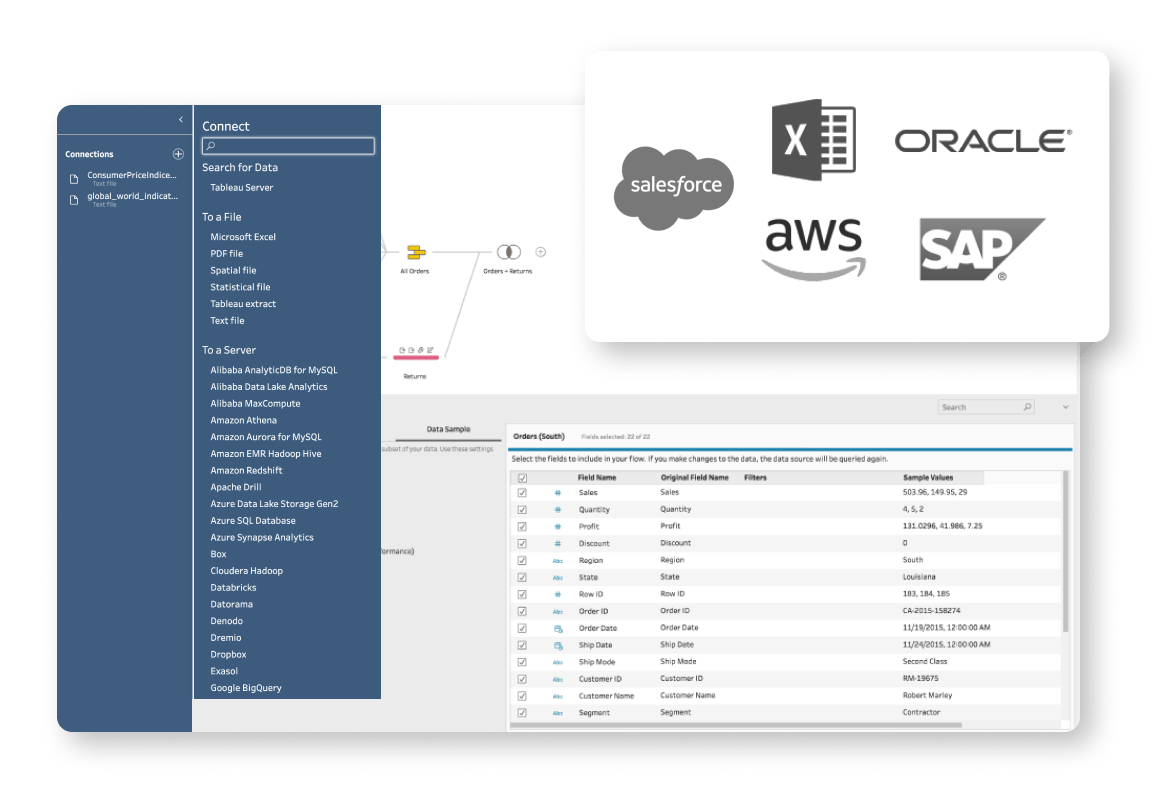Click the number type icon for Row ID
This screenshot has width=1170, height=801.
557,594
